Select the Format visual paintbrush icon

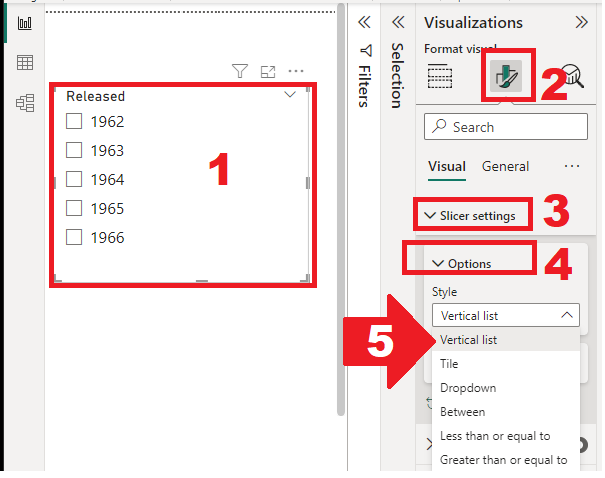click(x=507, y=75)
